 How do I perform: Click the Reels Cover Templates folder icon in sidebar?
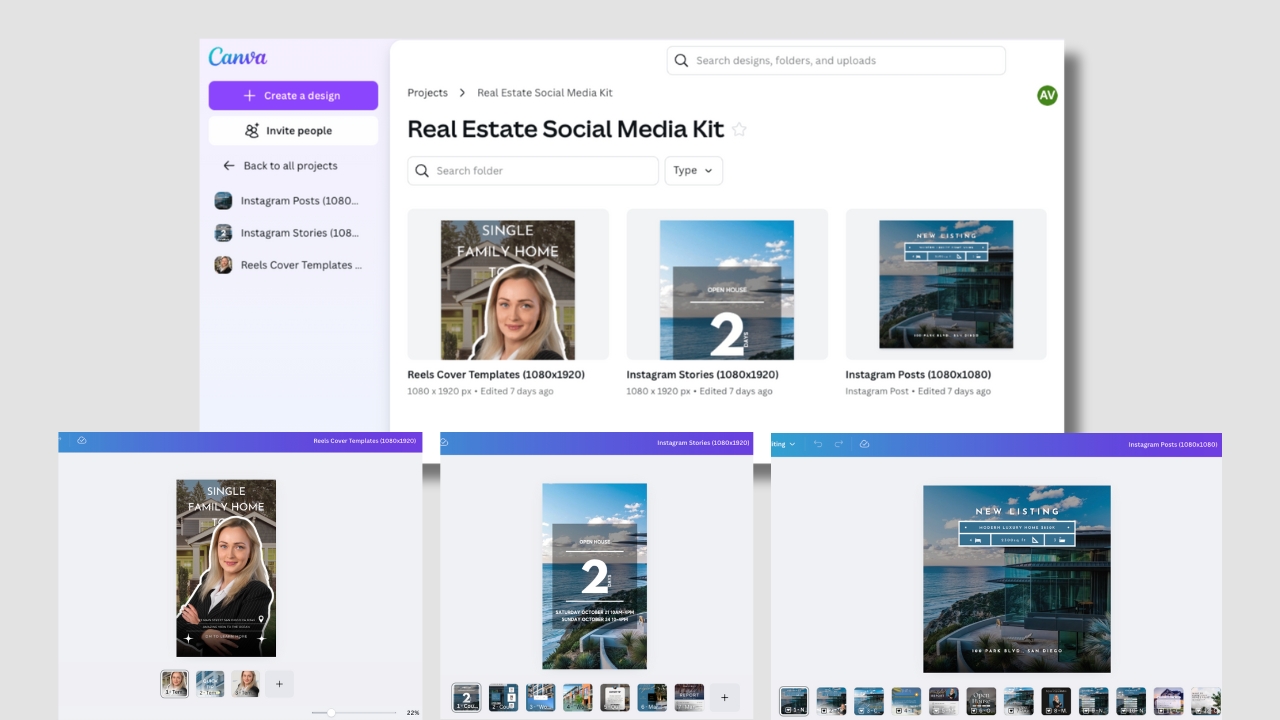[223, 264]
